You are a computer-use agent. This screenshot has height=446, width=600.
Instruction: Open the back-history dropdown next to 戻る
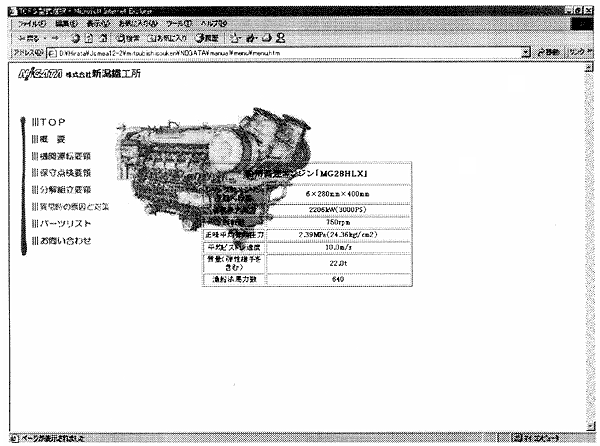click(45, 38)
